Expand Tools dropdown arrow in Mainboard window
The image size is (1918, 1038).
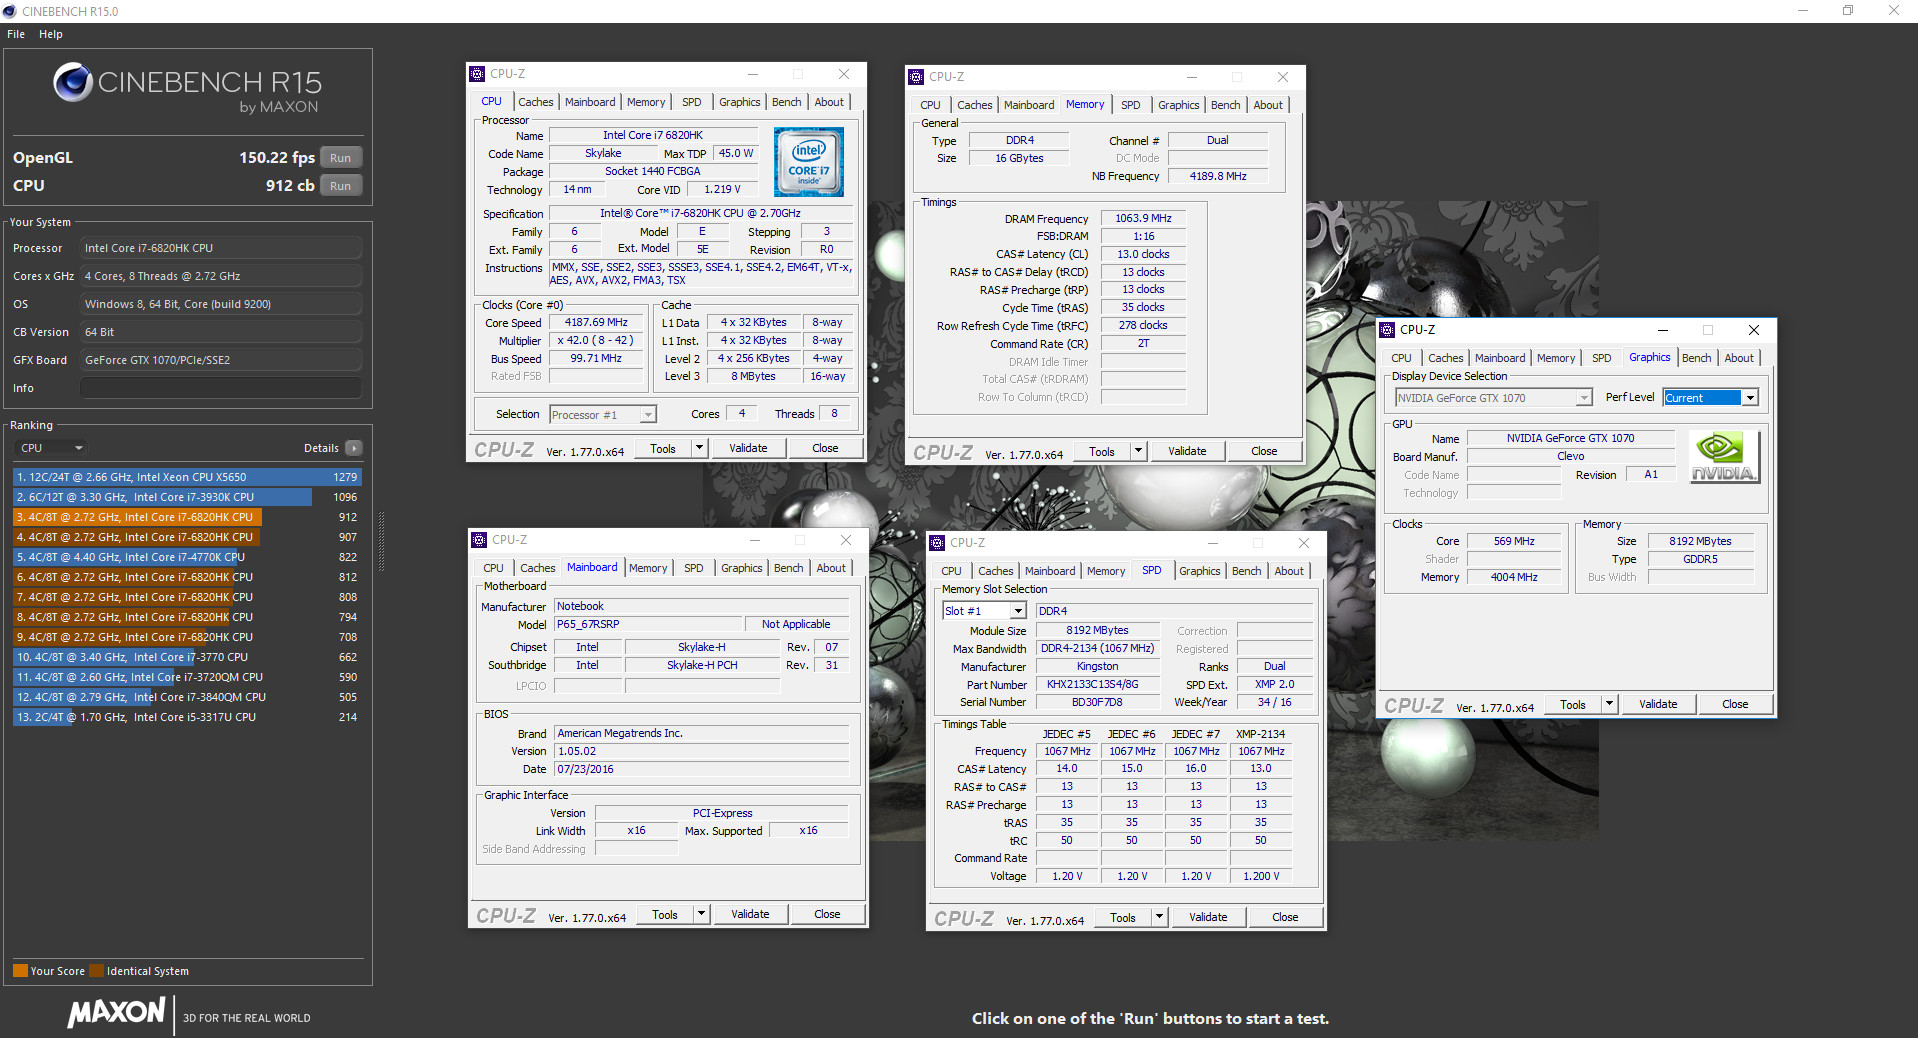coord(702,914)
